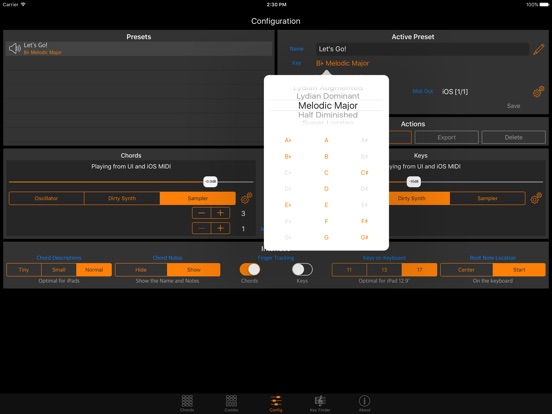Click the Chords volume slider handle

coord(211,182)
